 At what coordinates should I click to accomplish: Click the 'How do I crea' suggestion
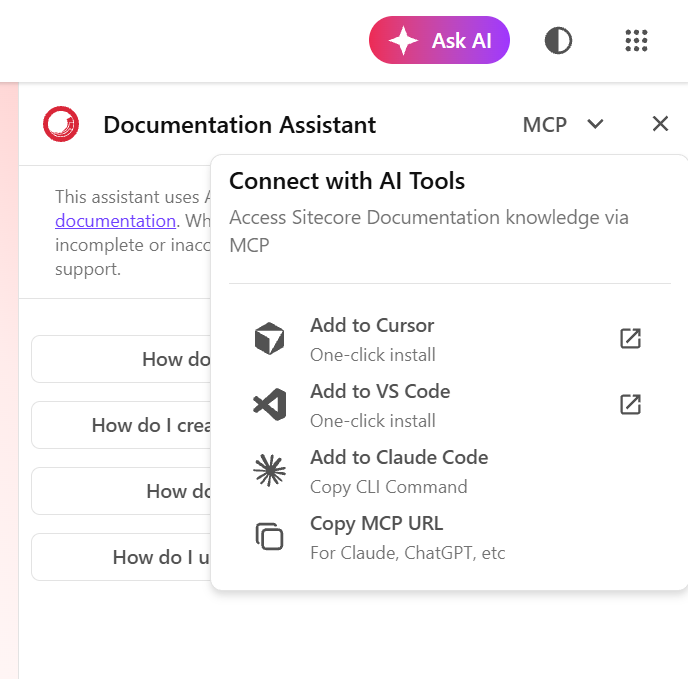pyautogui.click(x=121, y=425)
